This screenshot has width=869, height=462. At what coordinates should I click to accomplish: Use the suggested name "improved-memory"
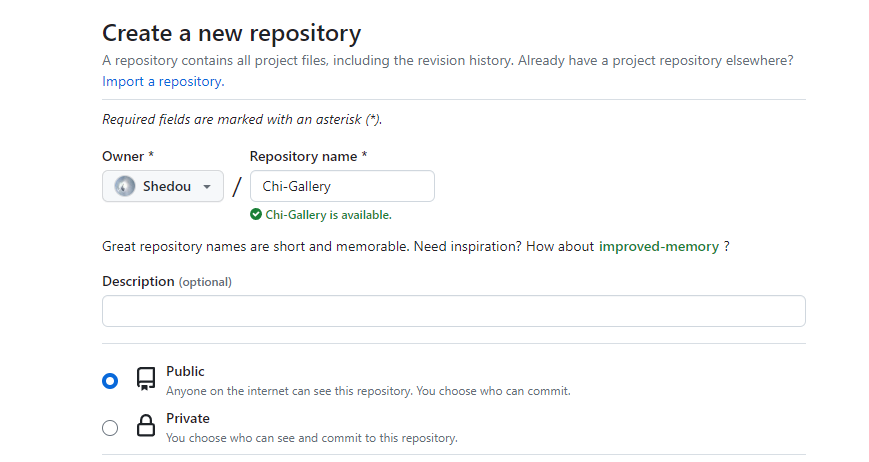click(658, 246)
